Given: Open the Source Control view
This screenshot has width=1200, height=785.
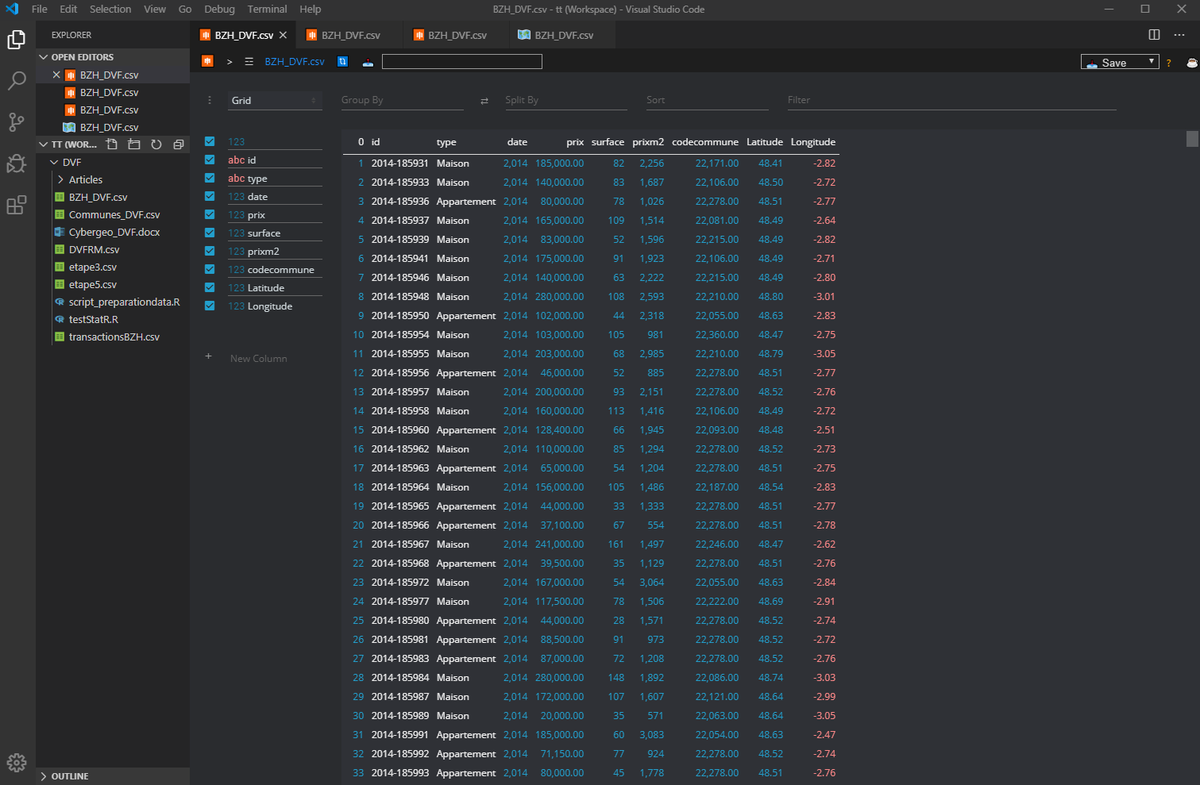Looking at the screenshot, I should [17, 122].
